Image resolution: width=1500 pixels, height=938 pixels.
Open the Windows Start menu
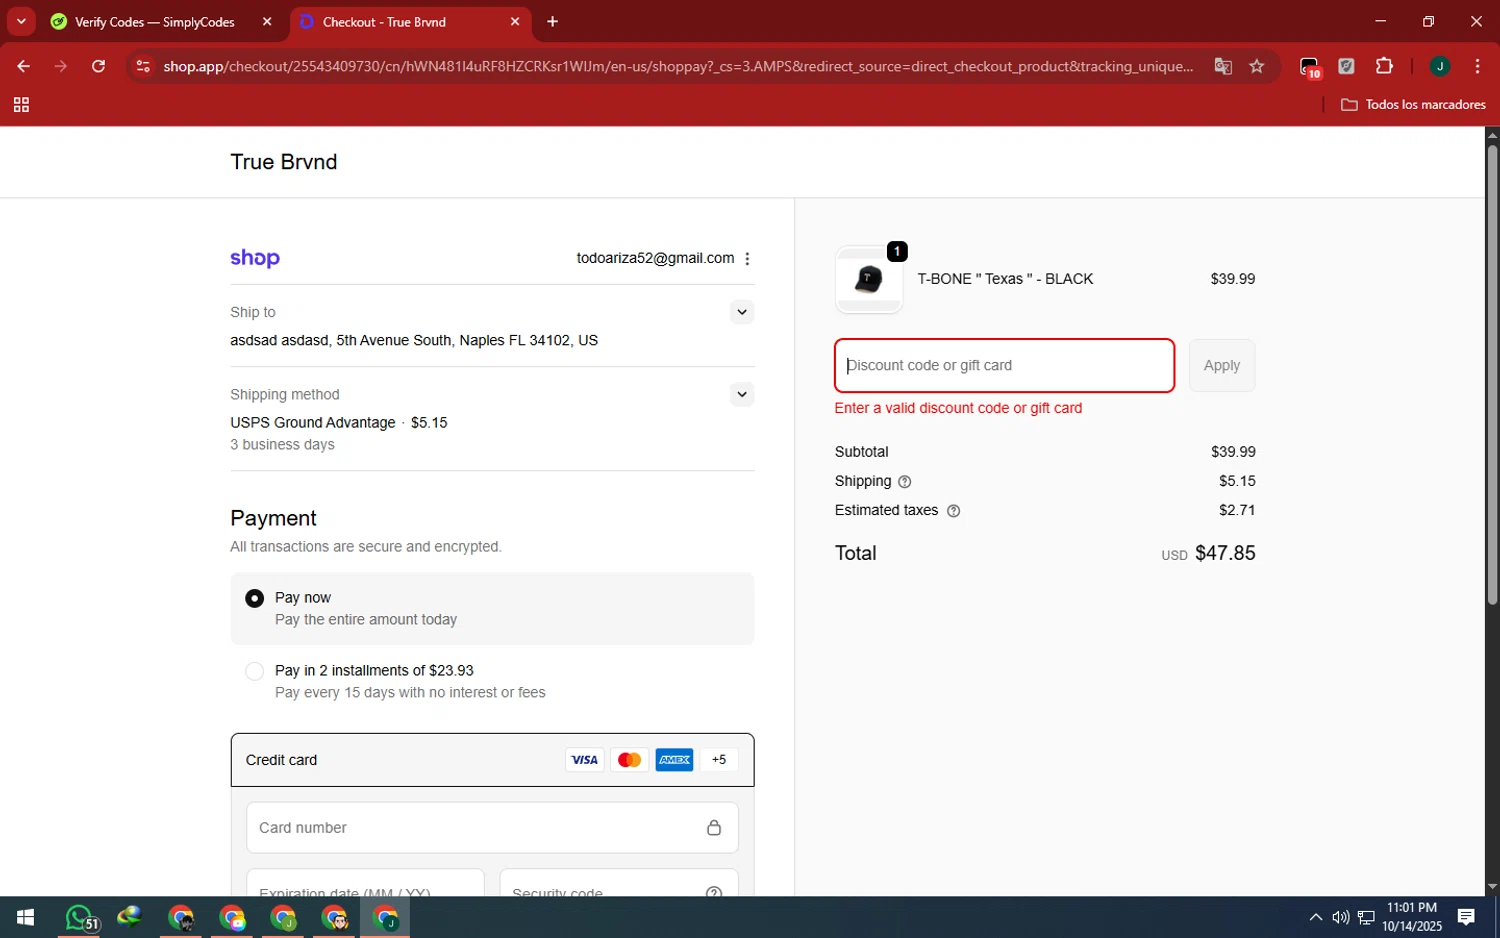click(x=25, y=917)
